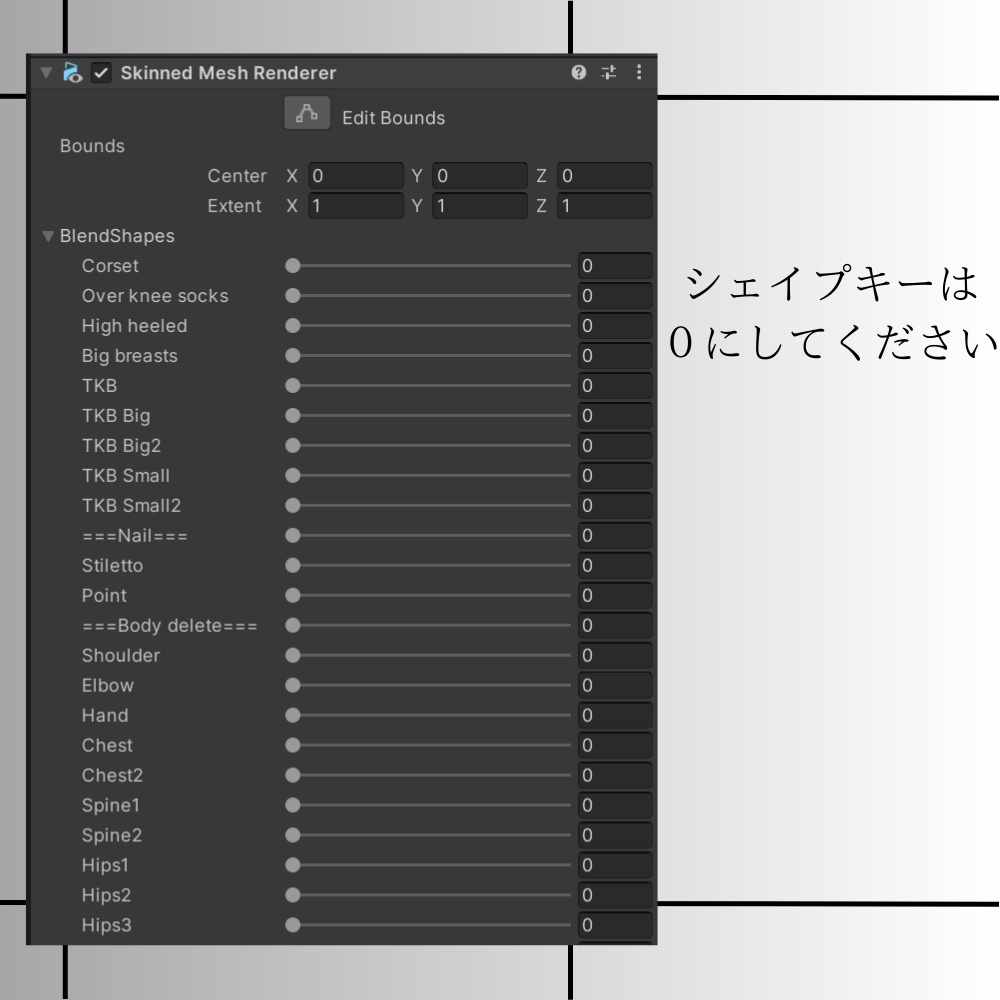
Task: Collapse the BlendShapes foldout
Action: click(x=48, y=236)
